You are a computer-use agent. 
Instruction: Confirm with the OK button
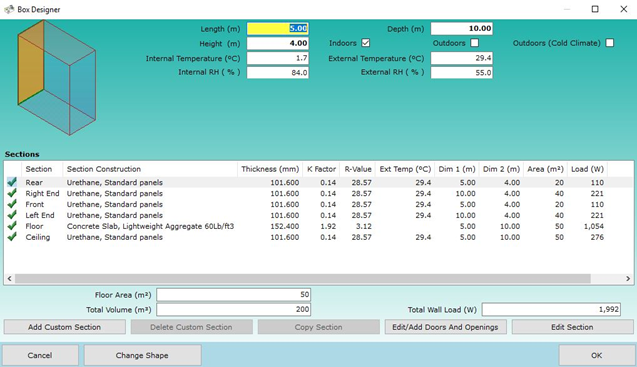pyautogui.click(x=596, y=355)
